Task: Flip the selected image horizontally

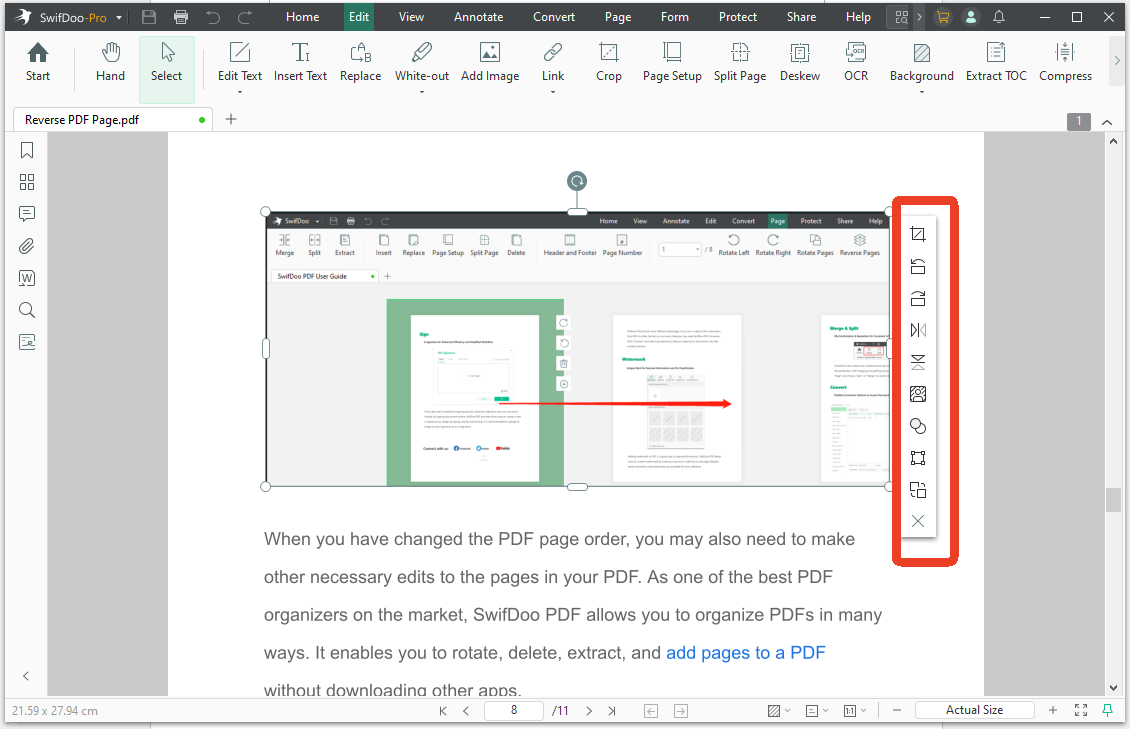Action: [x=917, y=330]
